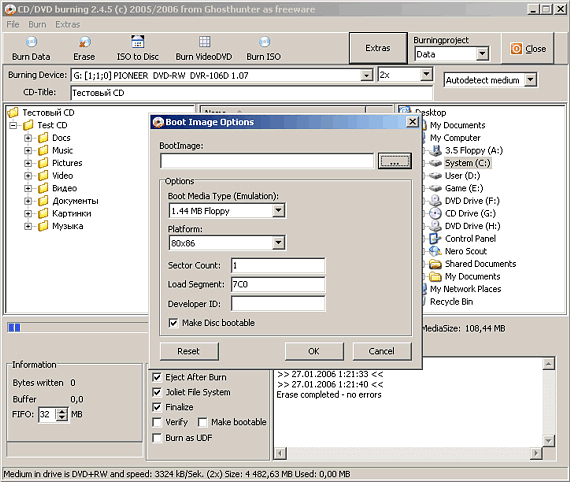Enable the Make bootable checkbox

point(202,422)
